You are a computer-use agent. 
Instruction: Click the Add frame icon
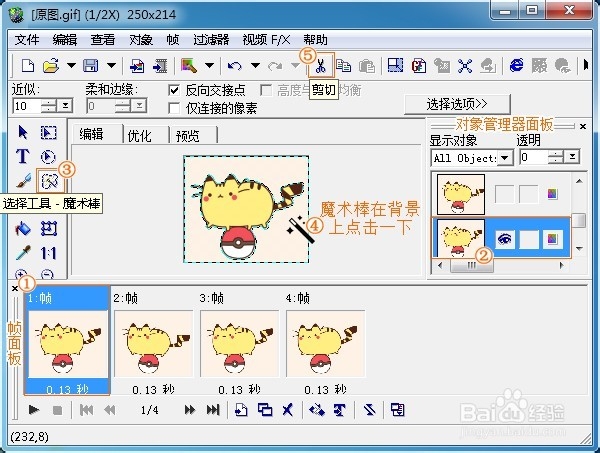(241, 410)
